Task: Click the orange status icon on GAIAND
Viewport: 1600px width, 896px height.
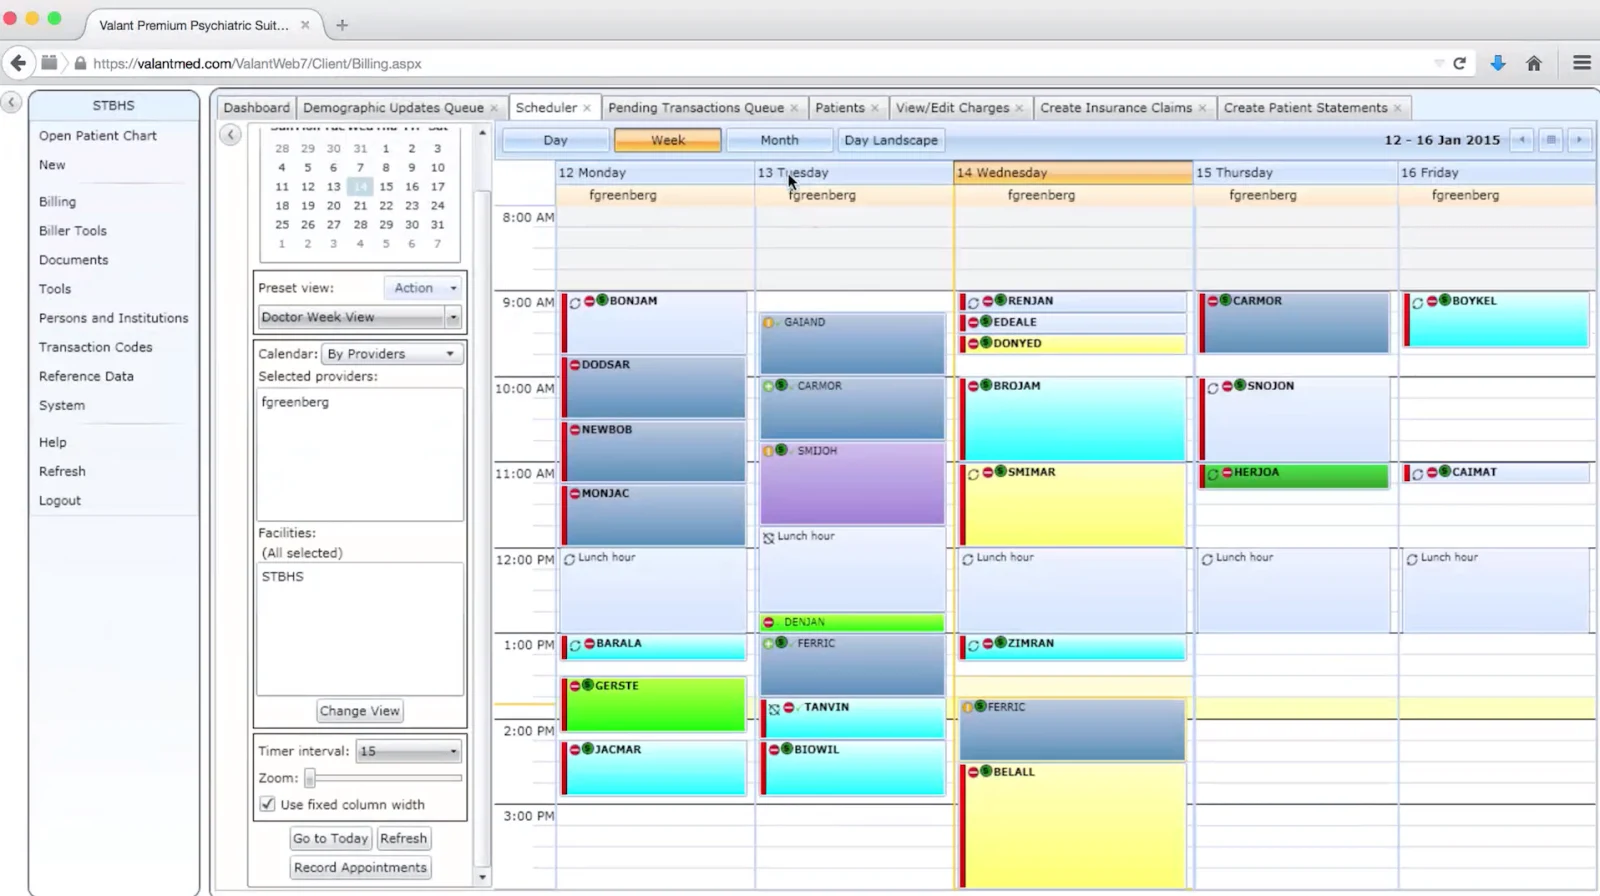Action: [x=768, y=323]
